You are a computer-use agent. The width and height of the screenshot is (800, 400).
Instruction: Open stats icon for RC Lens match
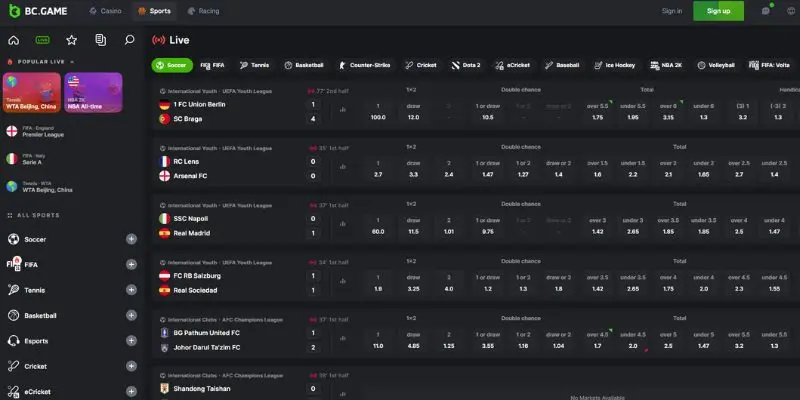click(342, 167)
